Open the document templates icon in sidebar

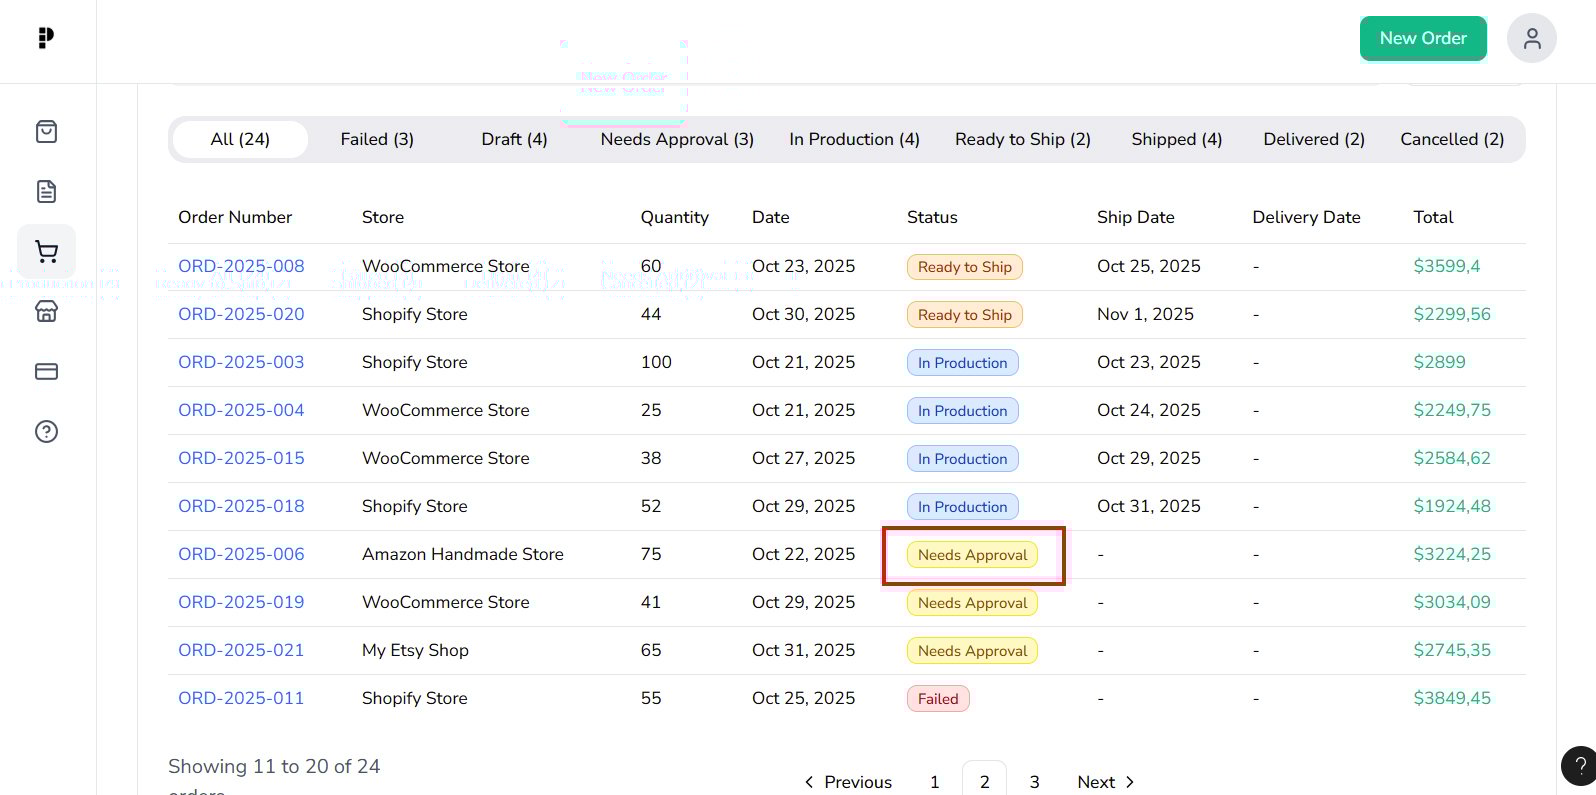46,192
